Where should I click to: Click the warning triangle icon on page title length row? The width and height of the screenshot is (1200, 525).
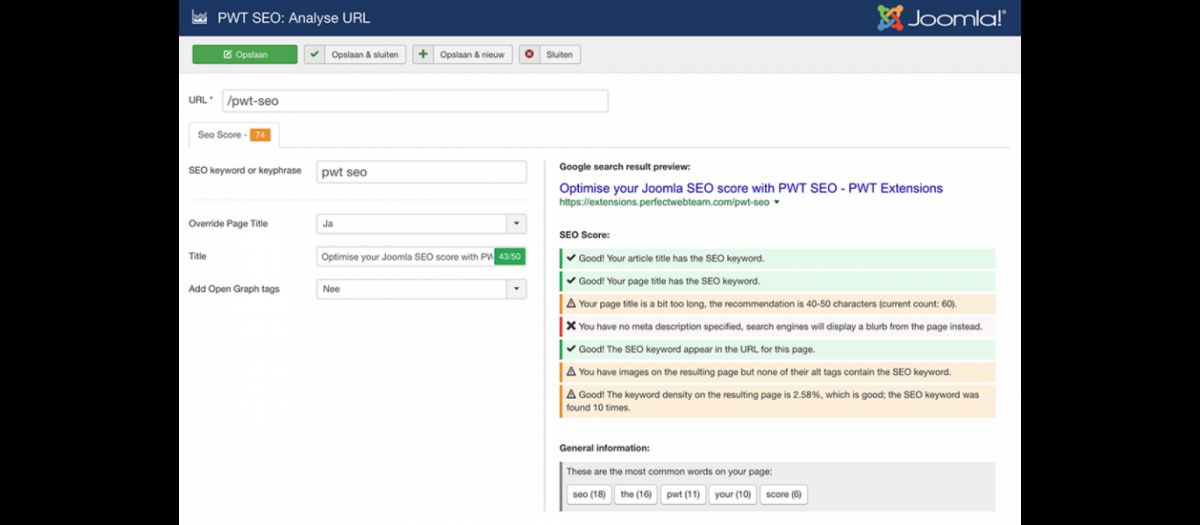(571, 304)
